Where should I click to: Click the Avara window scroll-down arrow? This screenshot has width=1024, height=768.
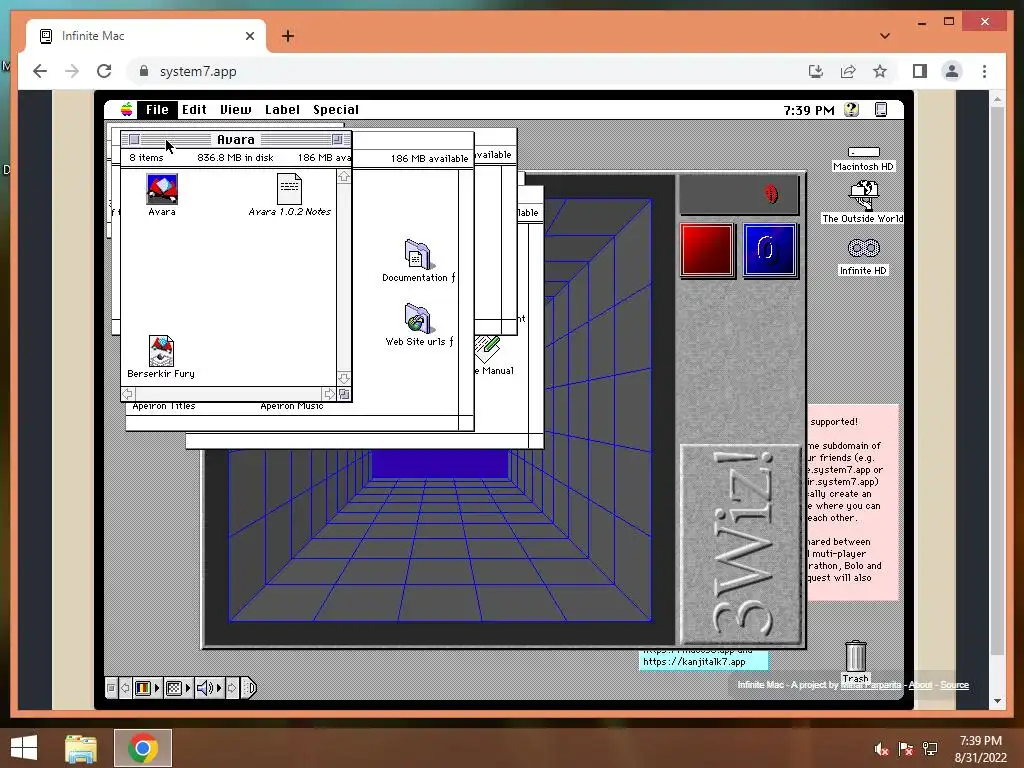344,379
